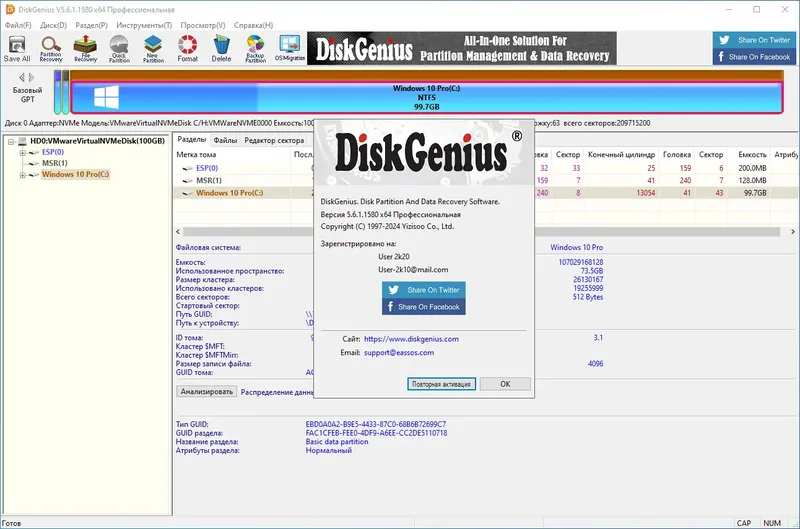The height and width of the screenshot is (529, 800).
Task: Click the Повторная активация button
Action: click(441, 384)
